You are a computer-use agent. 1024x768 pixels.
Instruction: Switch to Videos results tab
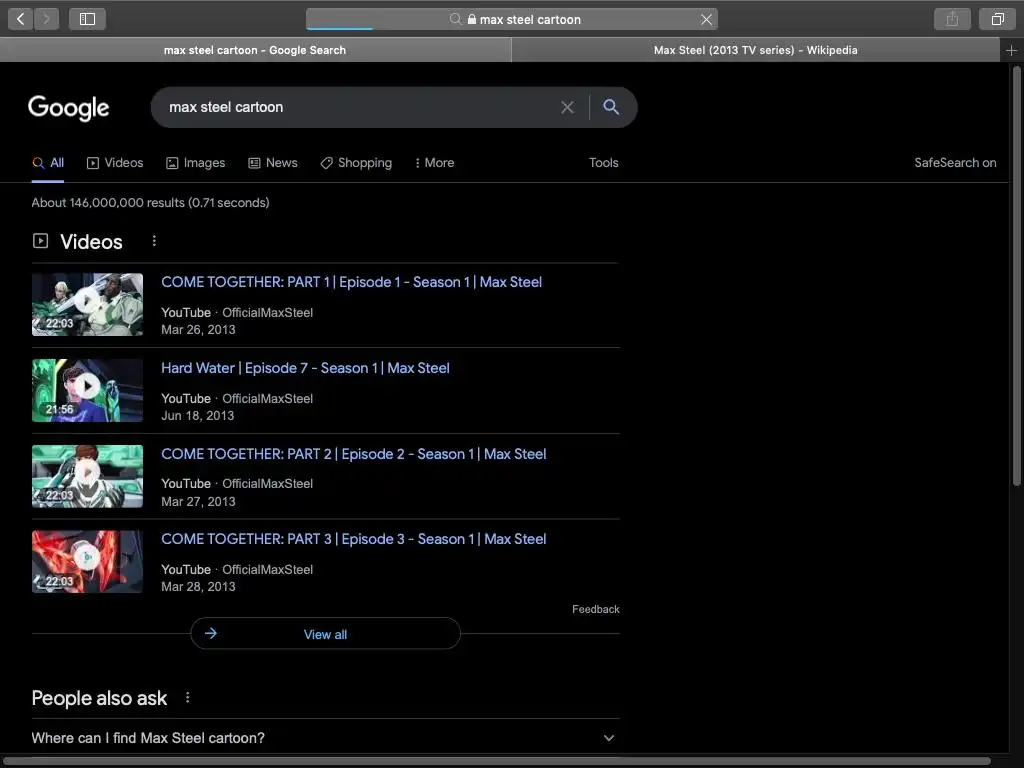pyautogui.click(x=115, y=163)
